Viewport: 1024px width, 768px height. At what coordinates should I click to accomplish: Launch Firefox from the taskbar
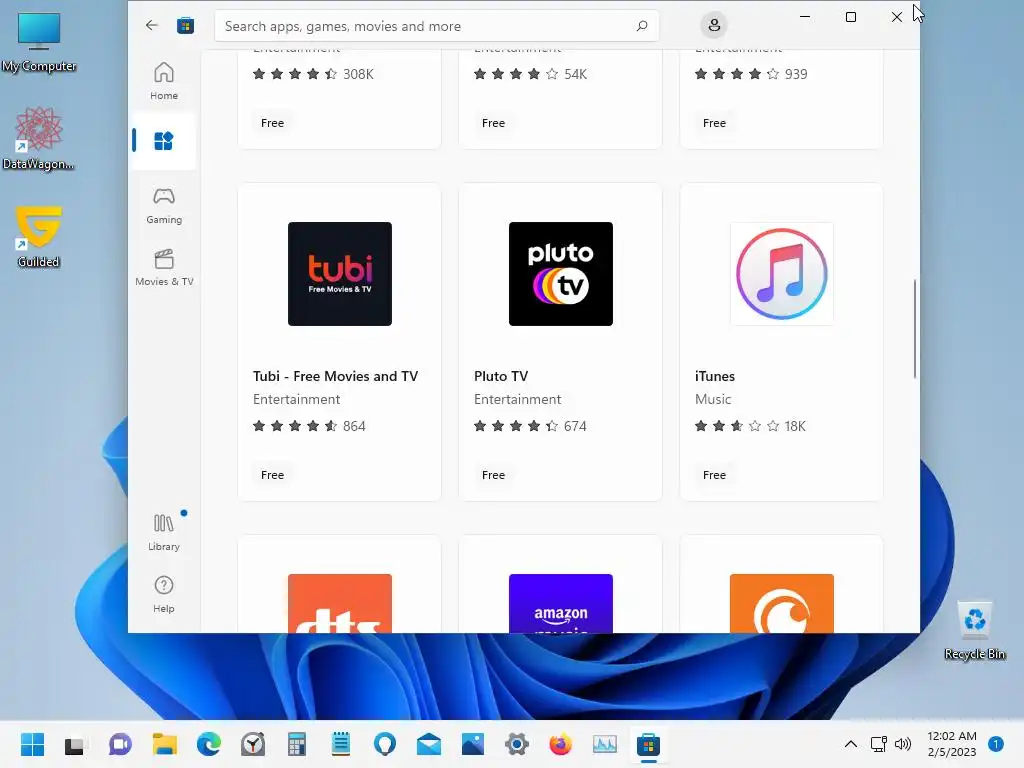point(560,744)
